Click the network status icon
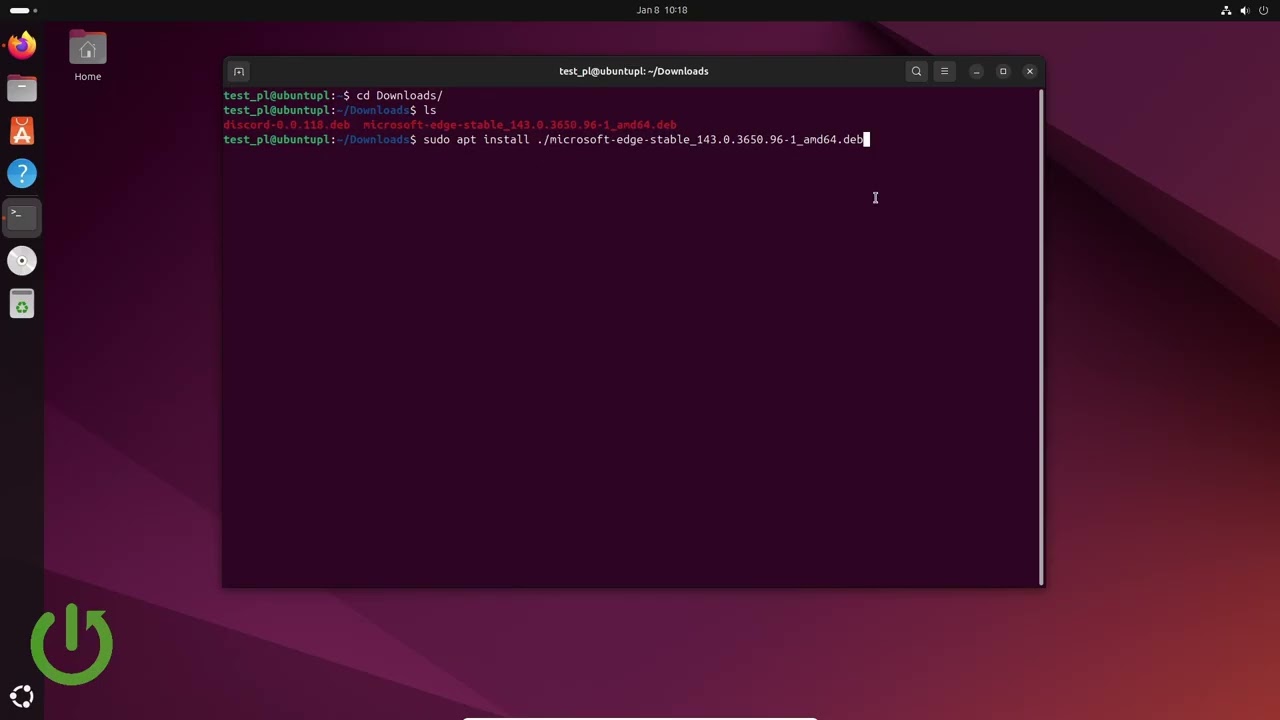 [x=1226, y=10]
